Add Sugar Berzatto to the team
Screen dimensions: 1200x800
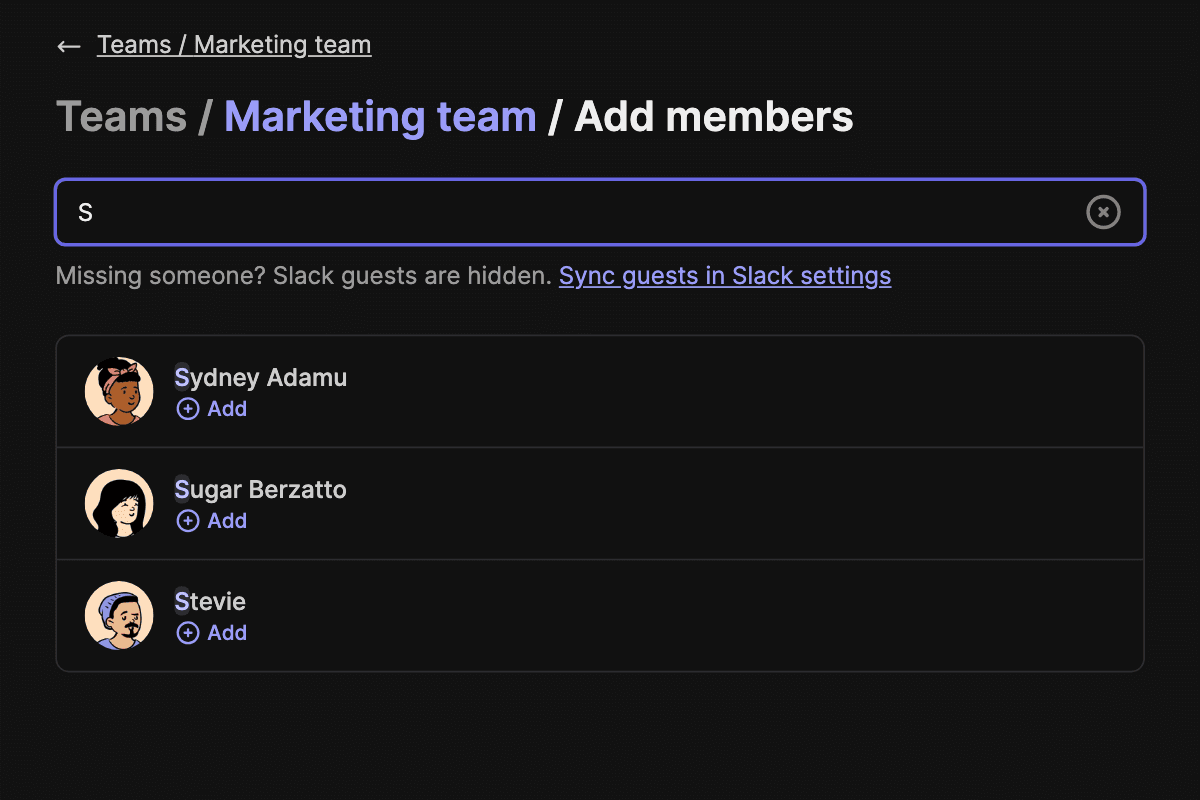211,520
